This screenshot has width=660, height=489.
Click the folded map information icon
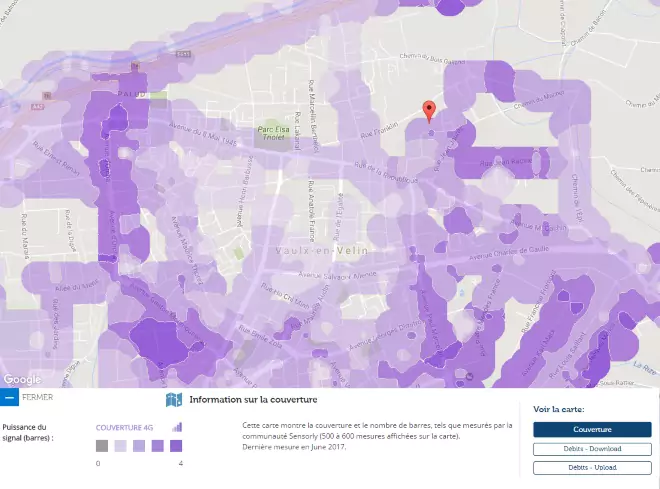tap(174, 399)
